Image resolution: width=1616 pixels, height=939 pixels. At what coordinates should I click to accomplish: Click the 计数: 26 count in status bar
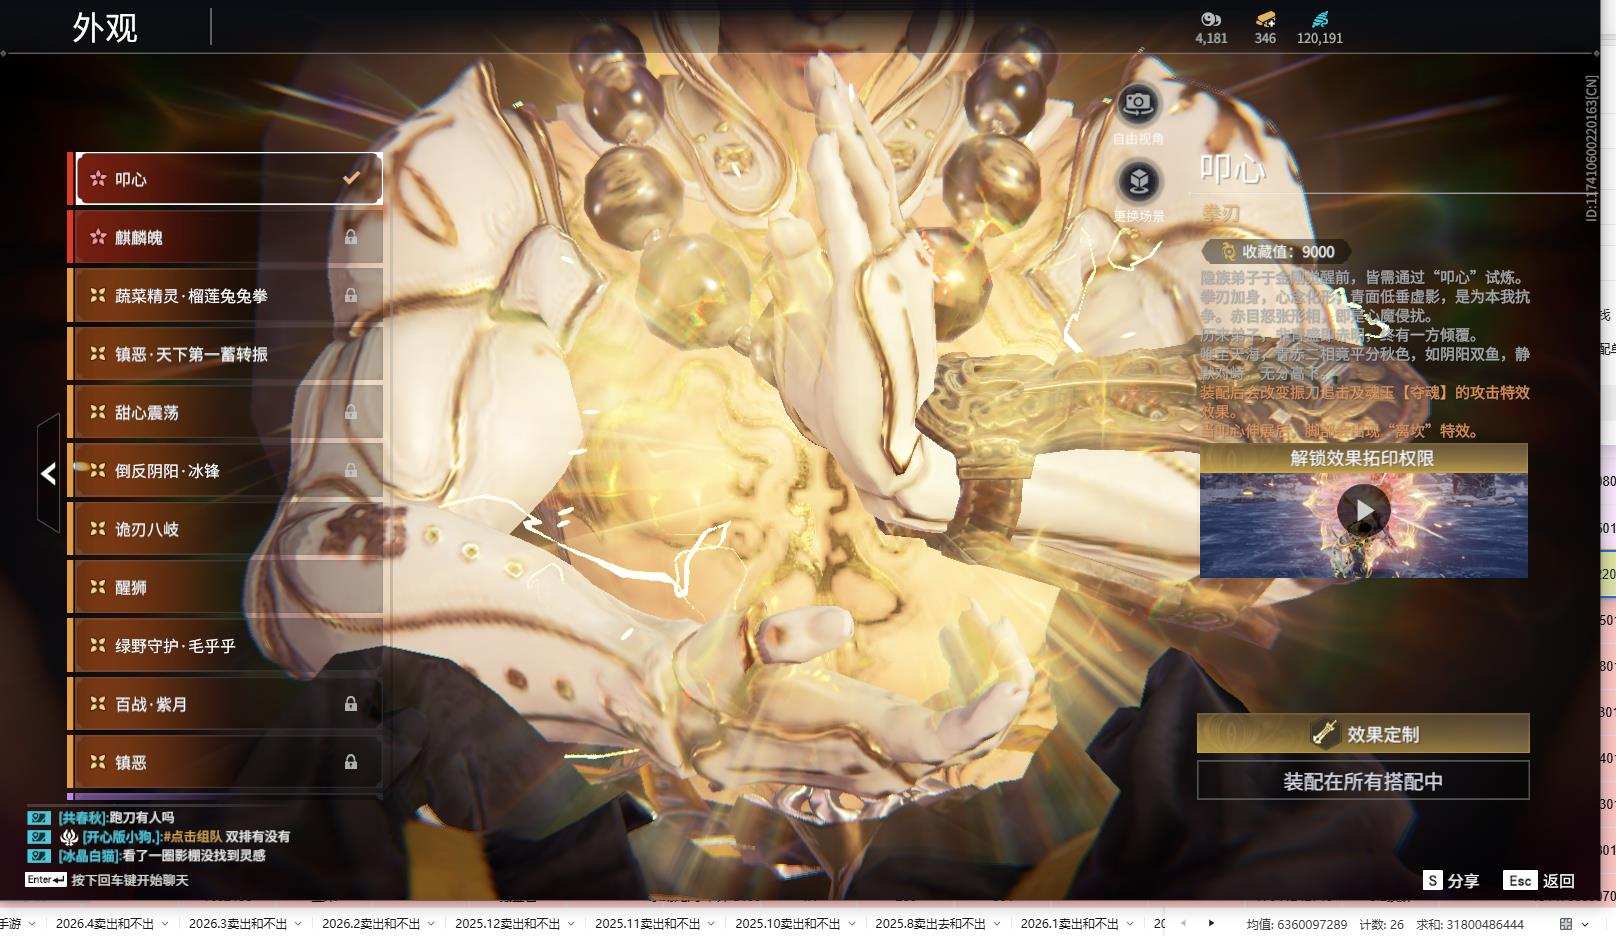tap(1382, 924)
